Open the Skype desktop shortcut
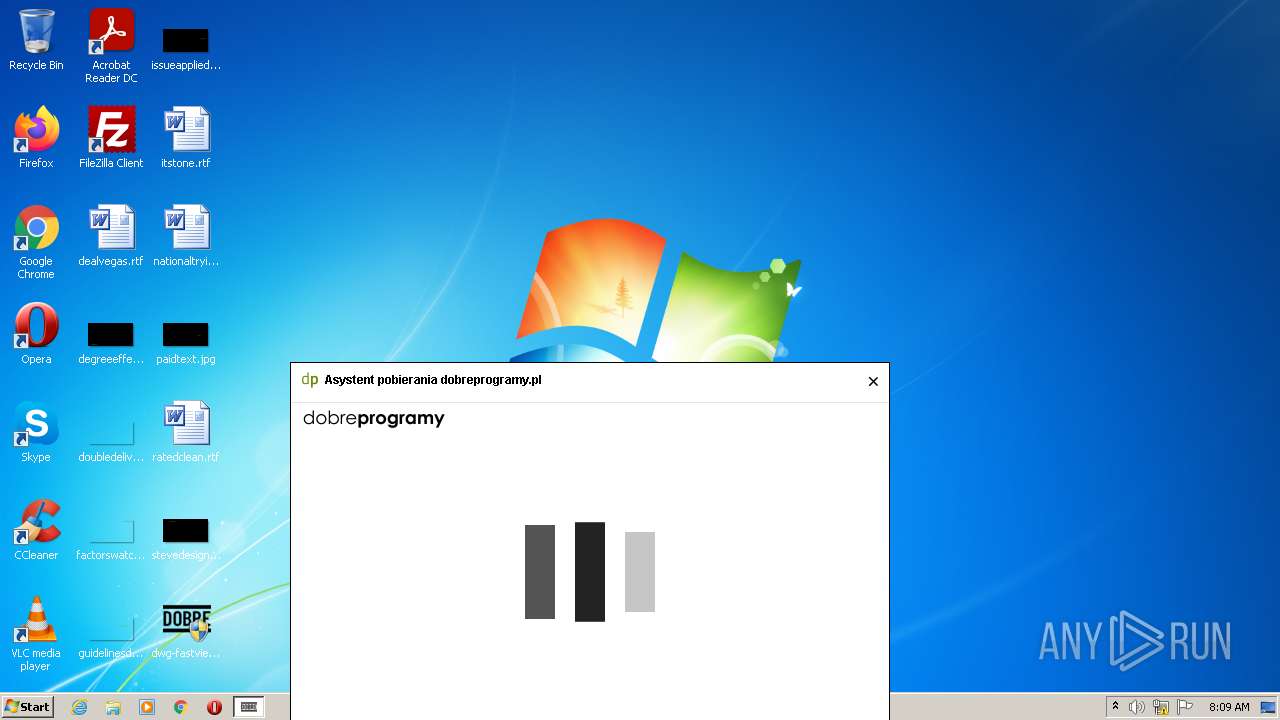Viewport: 1280px width, 720px height. pyautogui.click(x=36, y=432)
